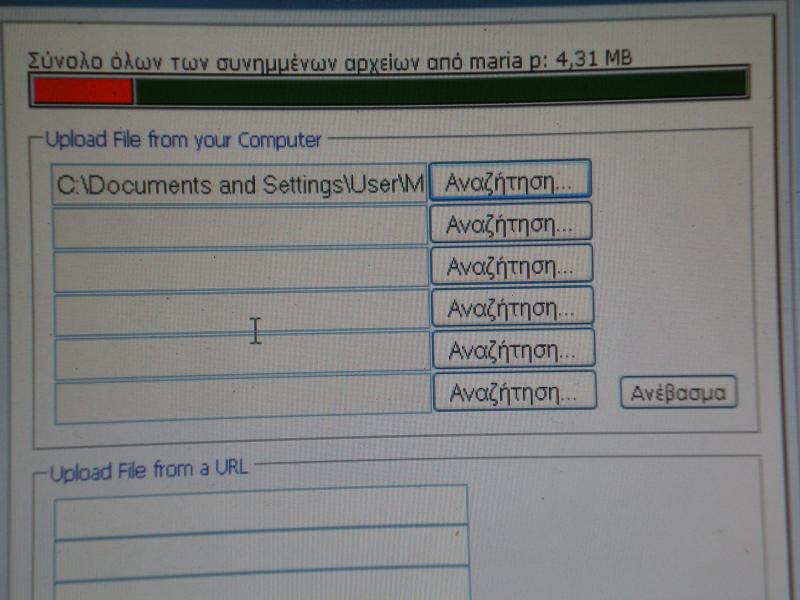Image resolution: width=800 pixels, height=600 pixels.
Task: Click the sixth file upload field
Action: (244, 400)
